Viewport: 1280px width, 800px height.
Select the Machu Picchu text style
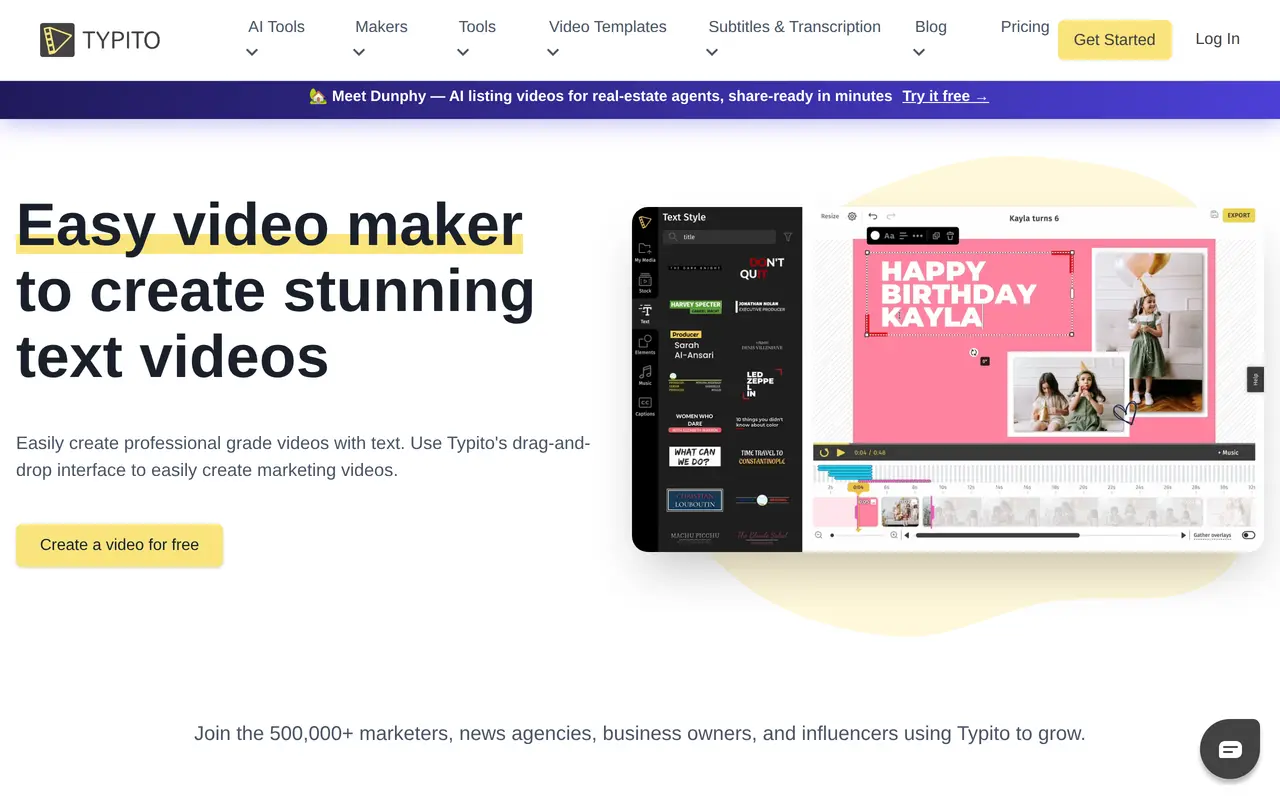[x=695, y=536]
